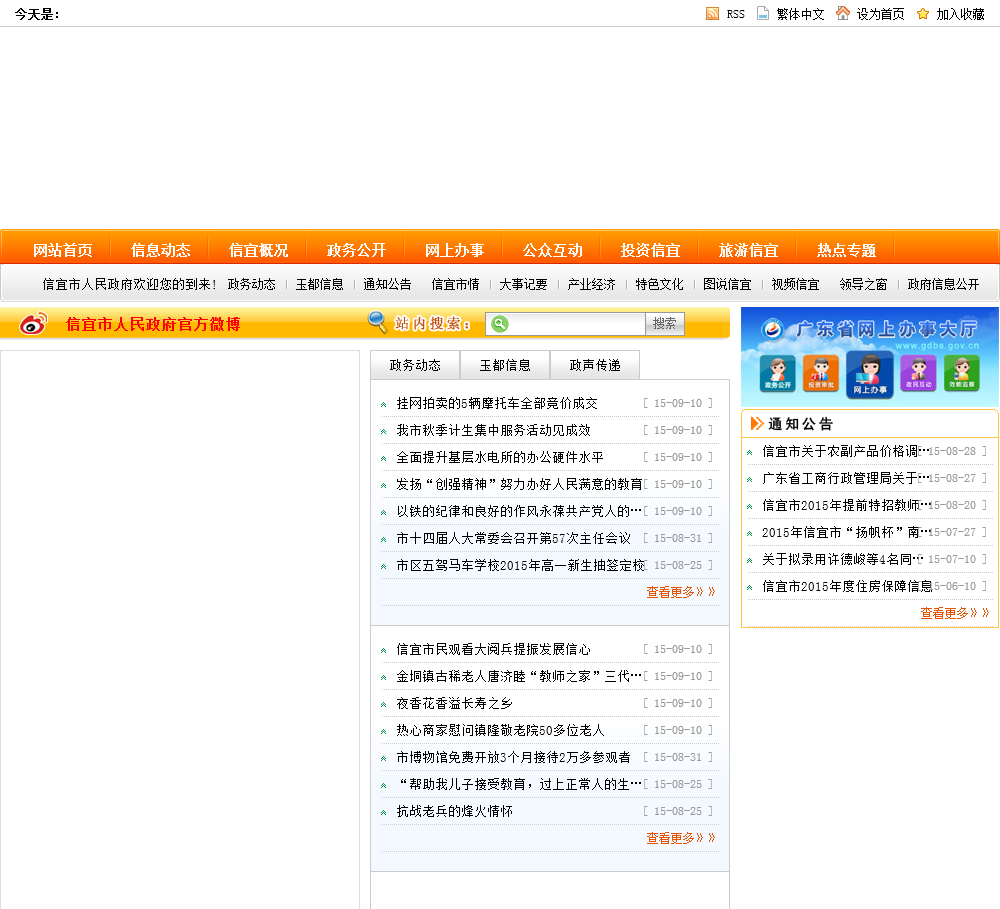Open news 信宜市民观看大阅兵提振发展信心
Screen dimensions: 1000x909
click(494, 649)
